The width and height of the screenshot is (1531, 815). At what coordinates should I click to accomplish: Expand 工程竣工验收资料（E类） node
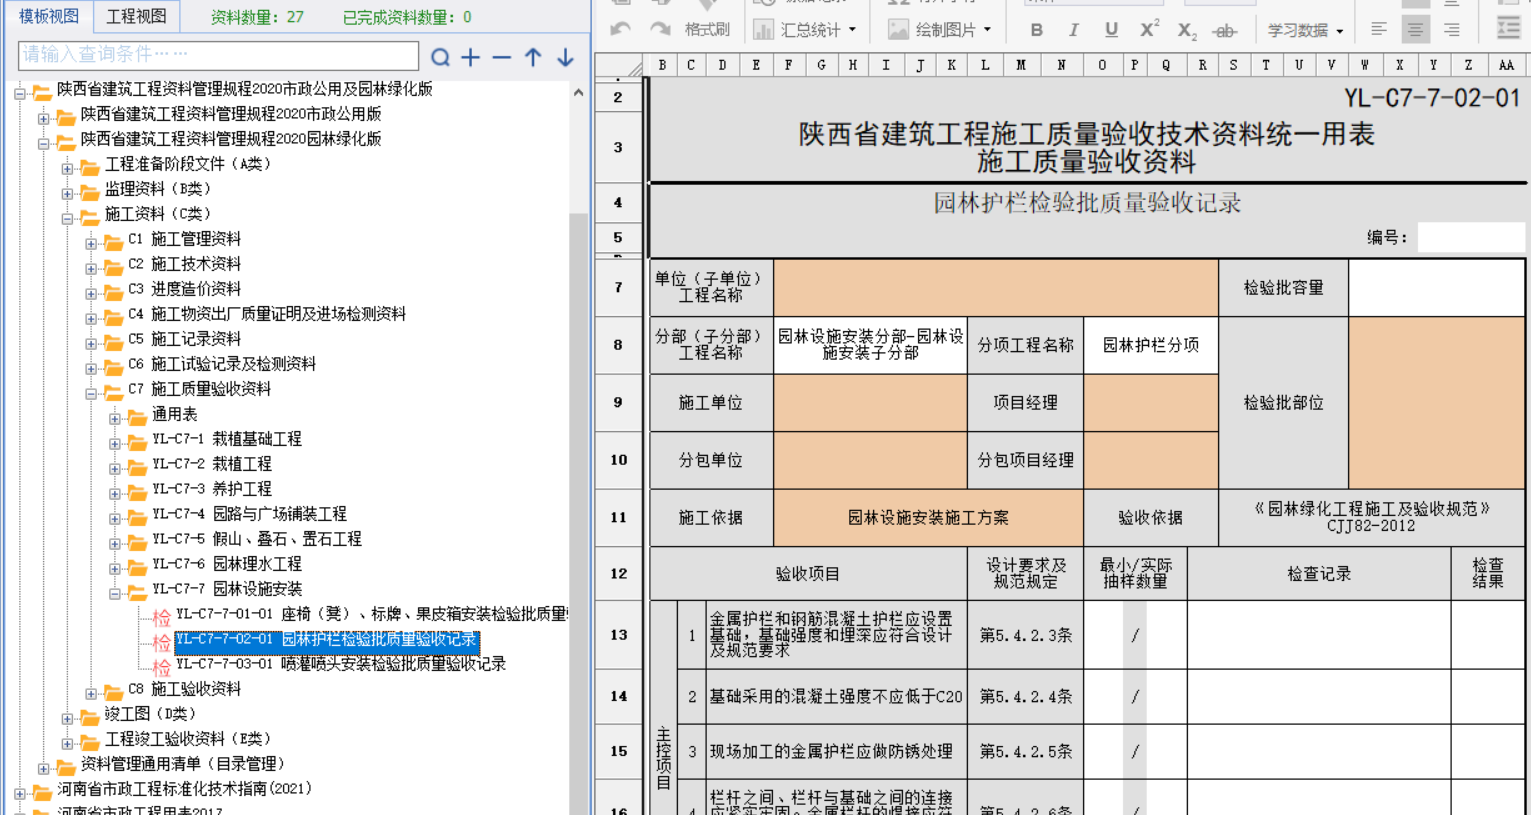click(67, 743)
